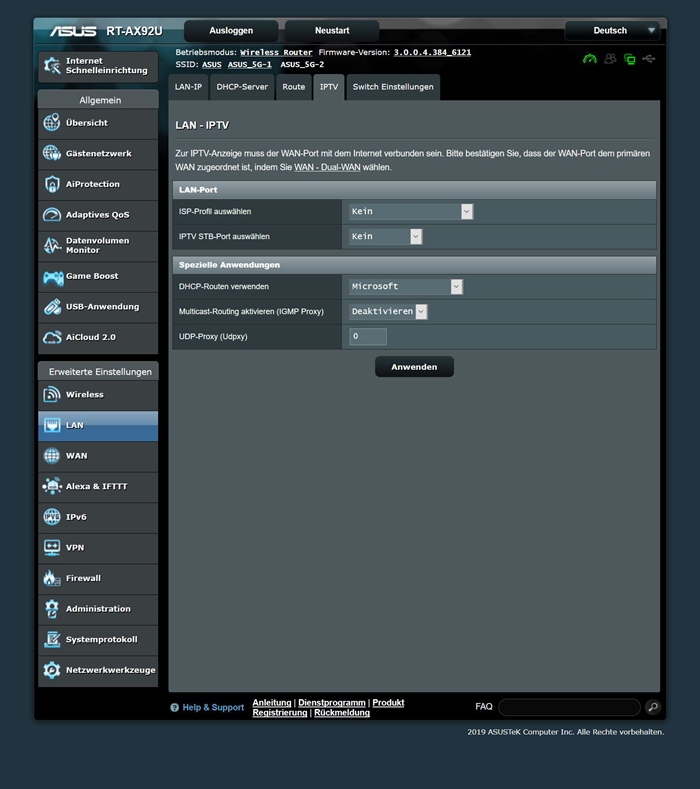Open the IPTV STB-Port auswählen dropdown

385,236
